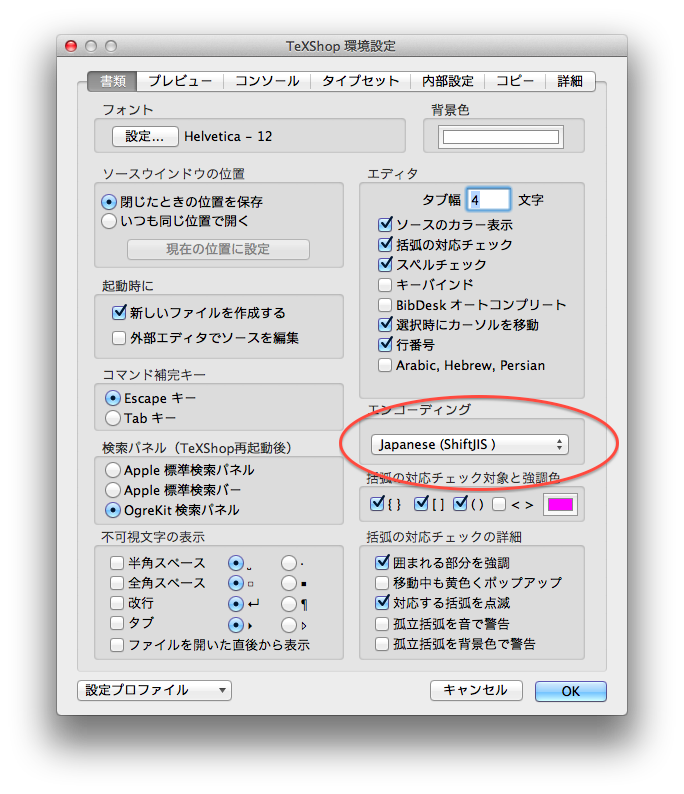Open the 設定プロファイル dropdown

[154, 691]
